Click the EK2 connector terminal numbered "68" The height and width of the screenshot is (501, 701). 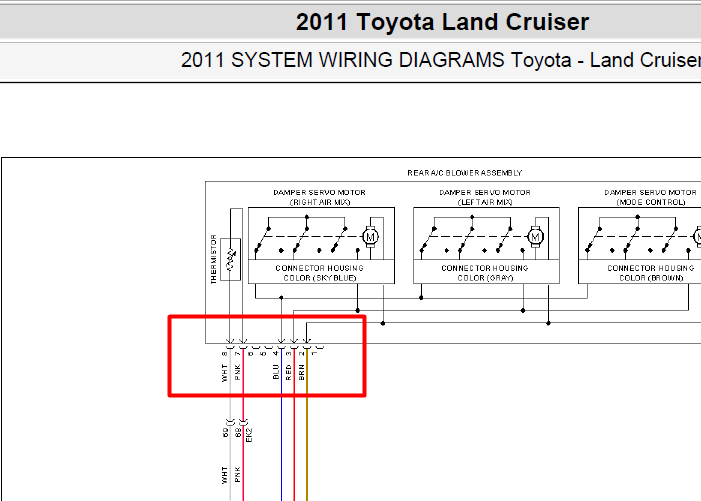(238, 433)
